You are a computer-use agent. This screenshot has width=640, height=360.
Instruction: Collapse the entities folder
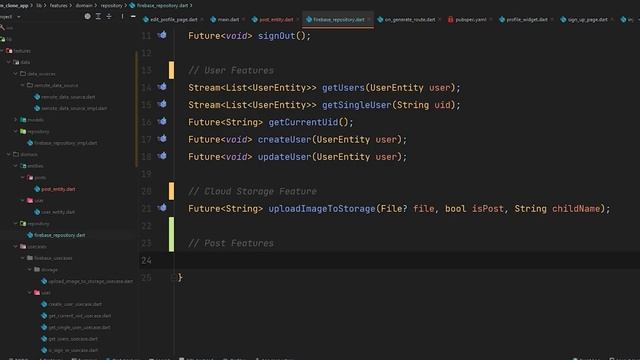pyautogui.click(x=16, y=166)
